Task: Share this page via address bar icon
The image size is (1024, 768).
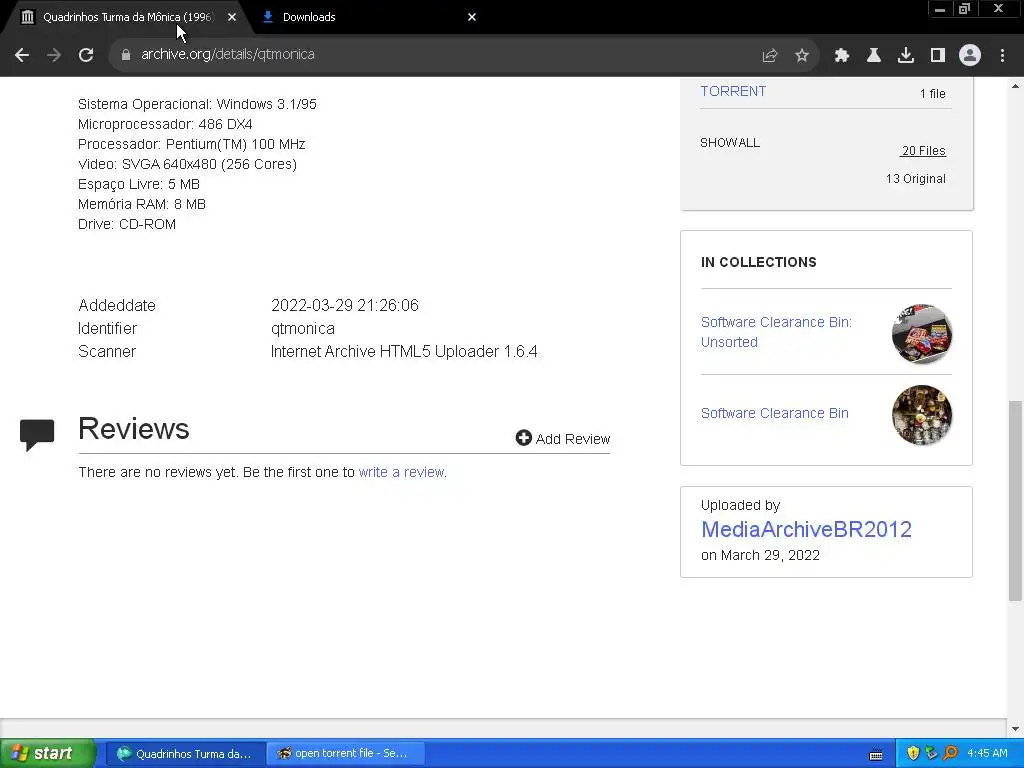Action: click(770, 56)
